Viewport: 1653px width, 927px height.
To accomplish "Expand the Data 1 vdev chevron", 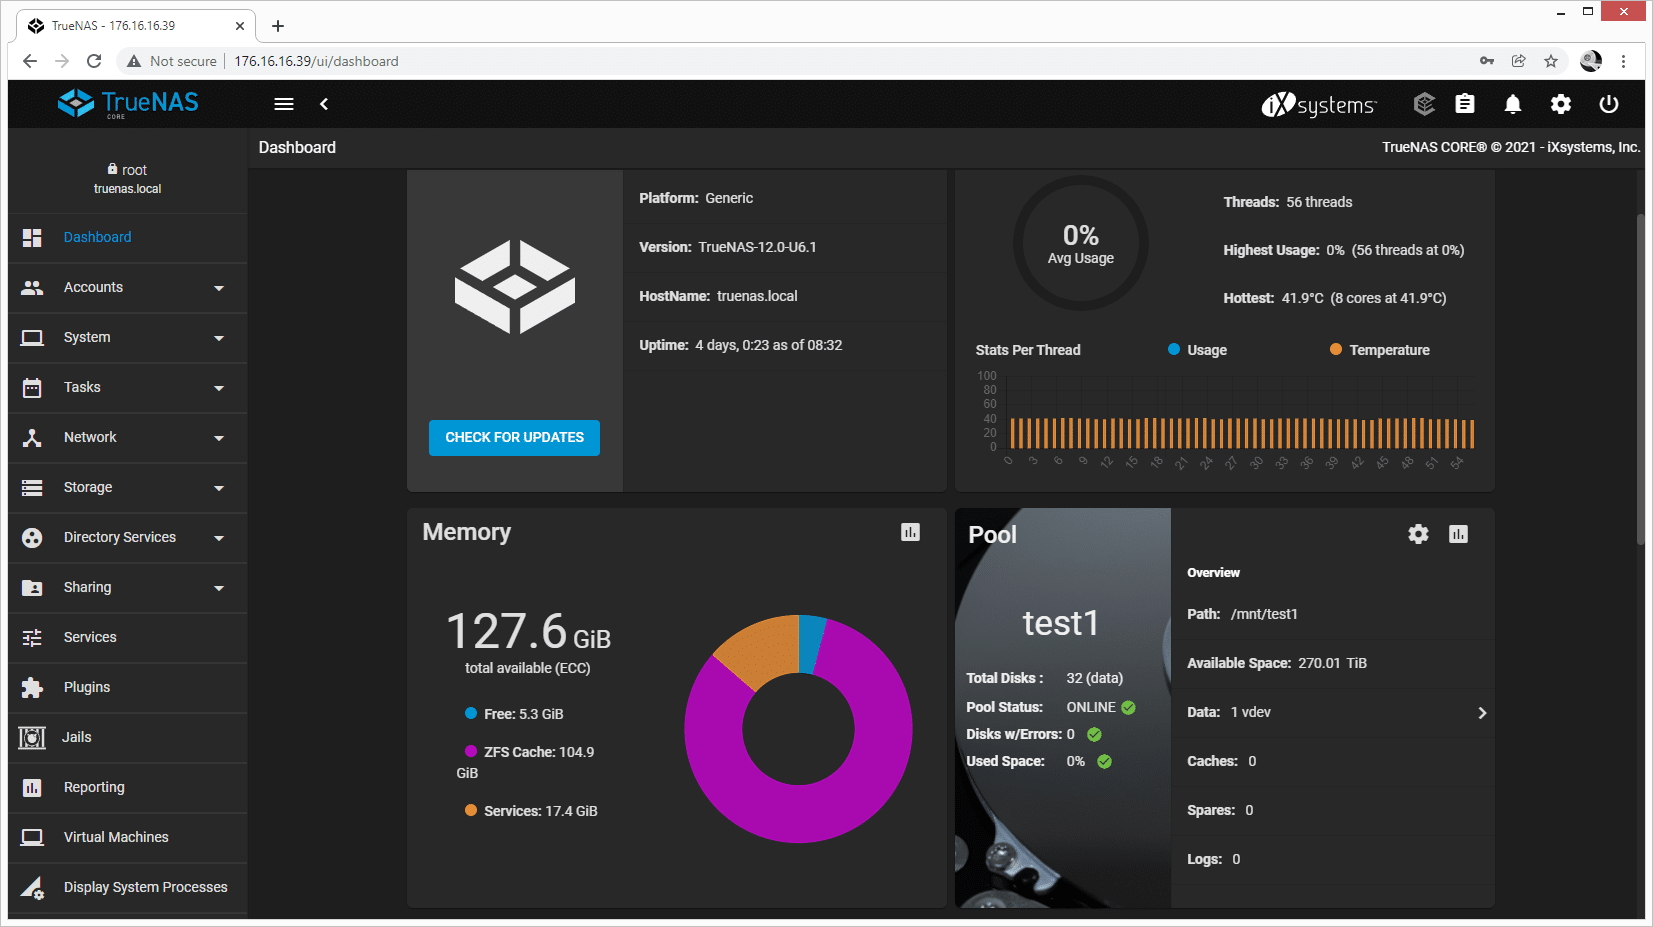I will tap(1482, 713).
